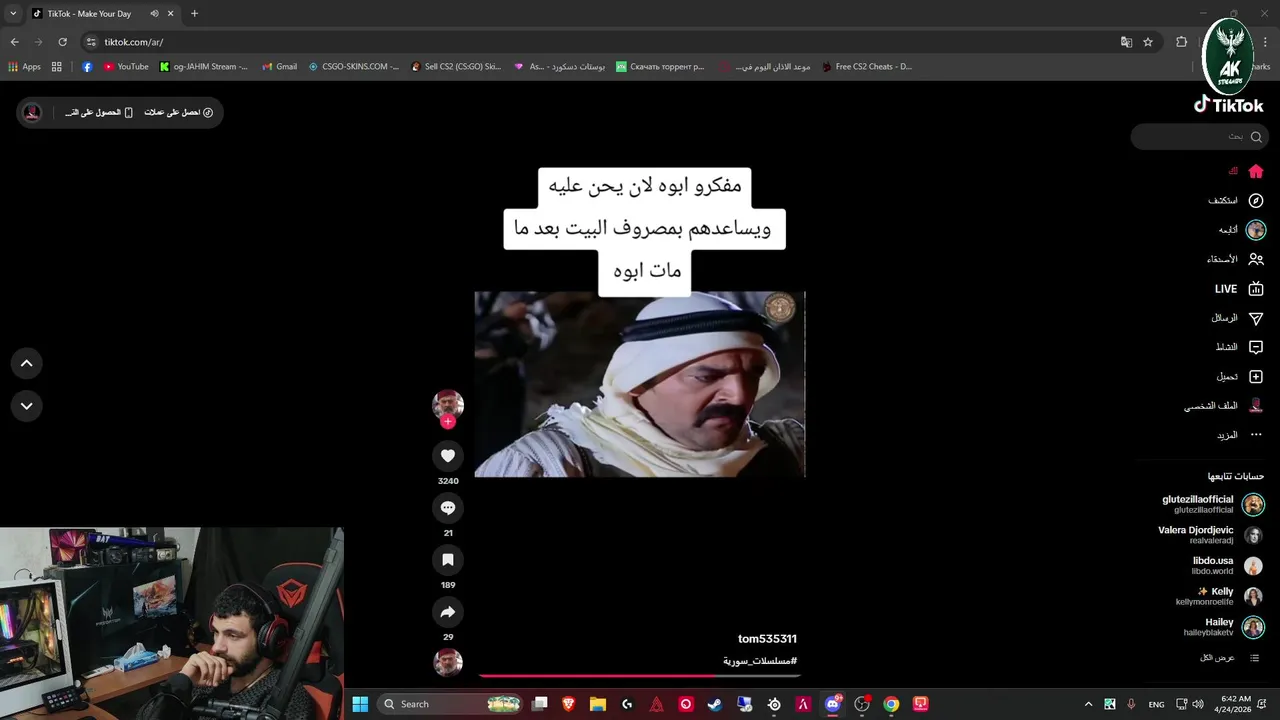
Task: Open Brave browser from the taskbar
Action: tap(569, 704)
